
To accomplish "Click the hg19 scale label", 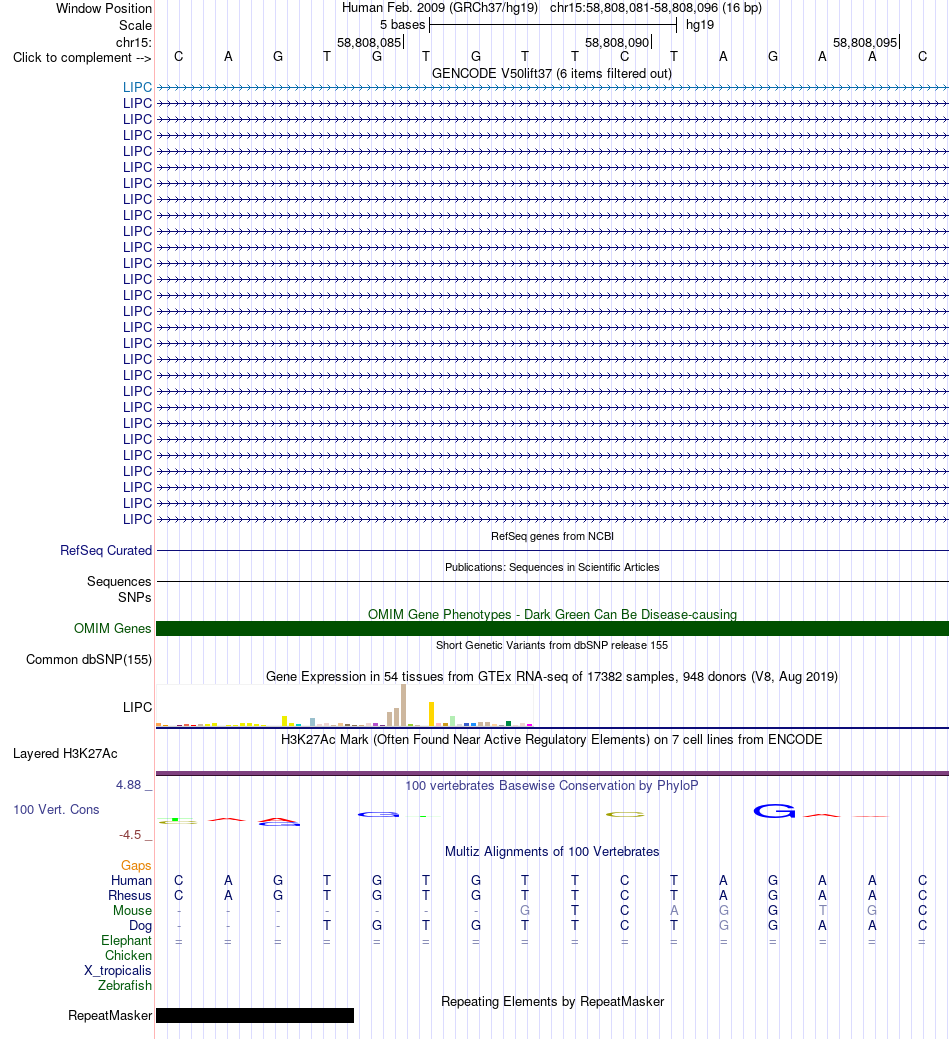I will 700,25.
